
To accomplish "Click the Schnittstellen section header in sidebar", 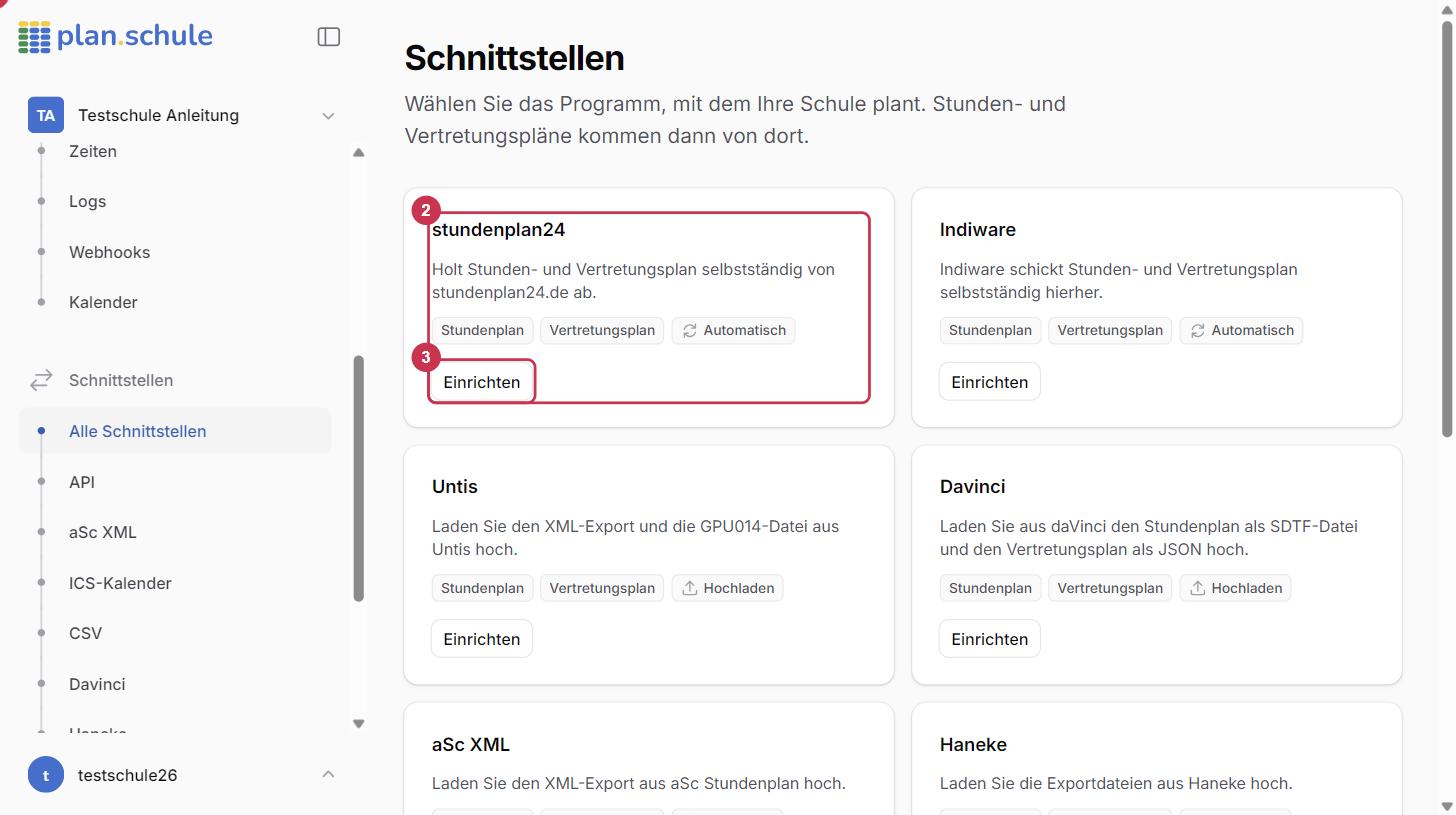I will pos(121,380).
